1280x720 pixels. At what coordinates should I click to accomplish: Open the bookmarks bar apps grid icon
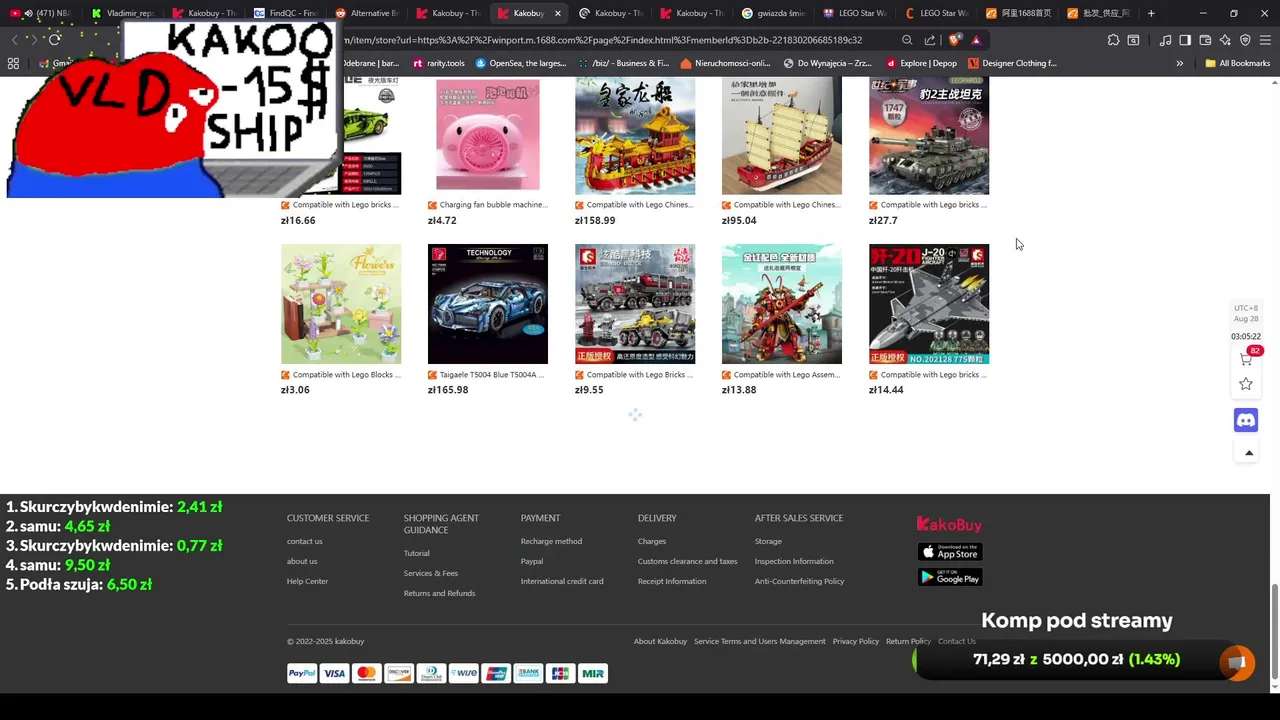tap(13, 63)
